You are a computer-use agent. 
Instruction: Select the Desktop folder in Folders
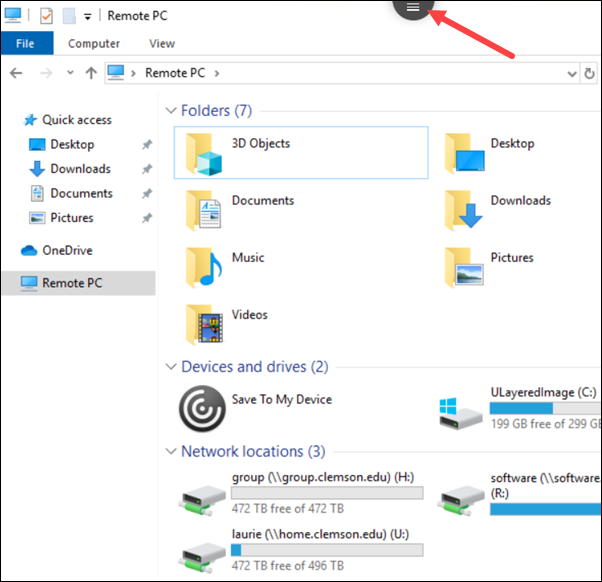(x=490, y=153)
